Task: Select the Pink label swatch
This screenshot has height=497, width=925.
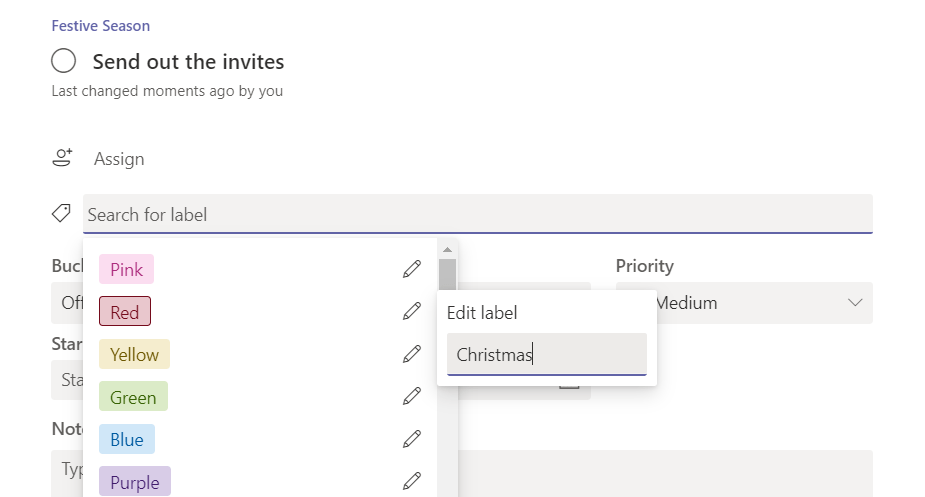Action: (127, 270)
